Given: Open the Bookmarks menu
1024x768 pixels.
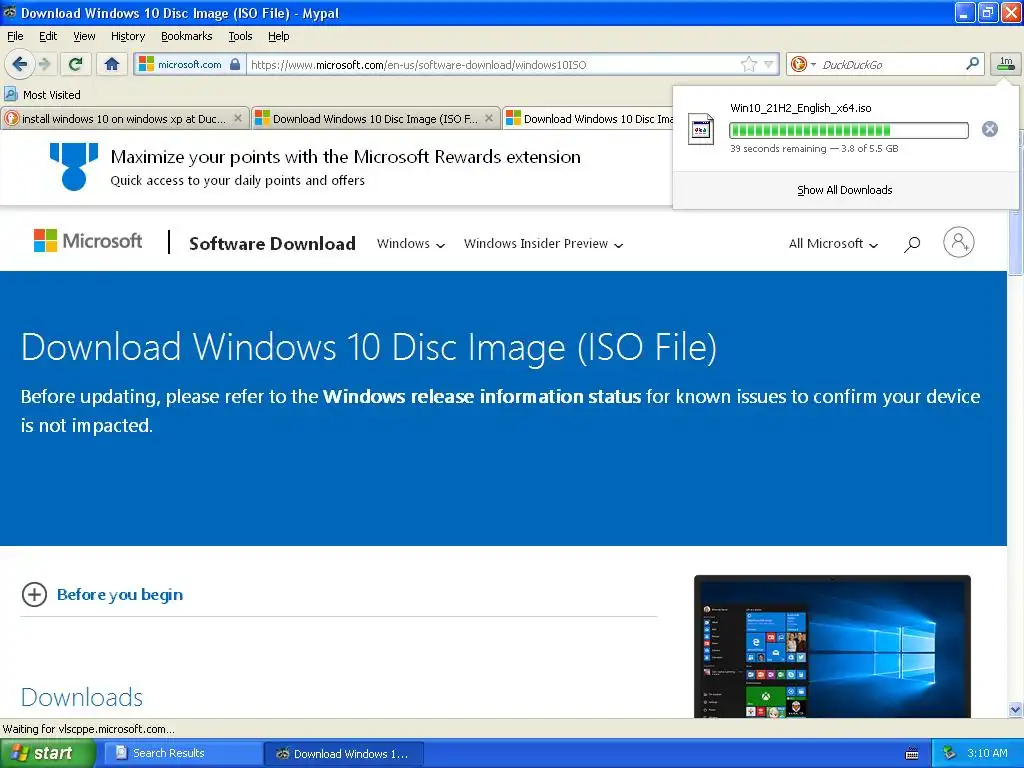Looking at the screenshot, I should (x=186, y=36).
